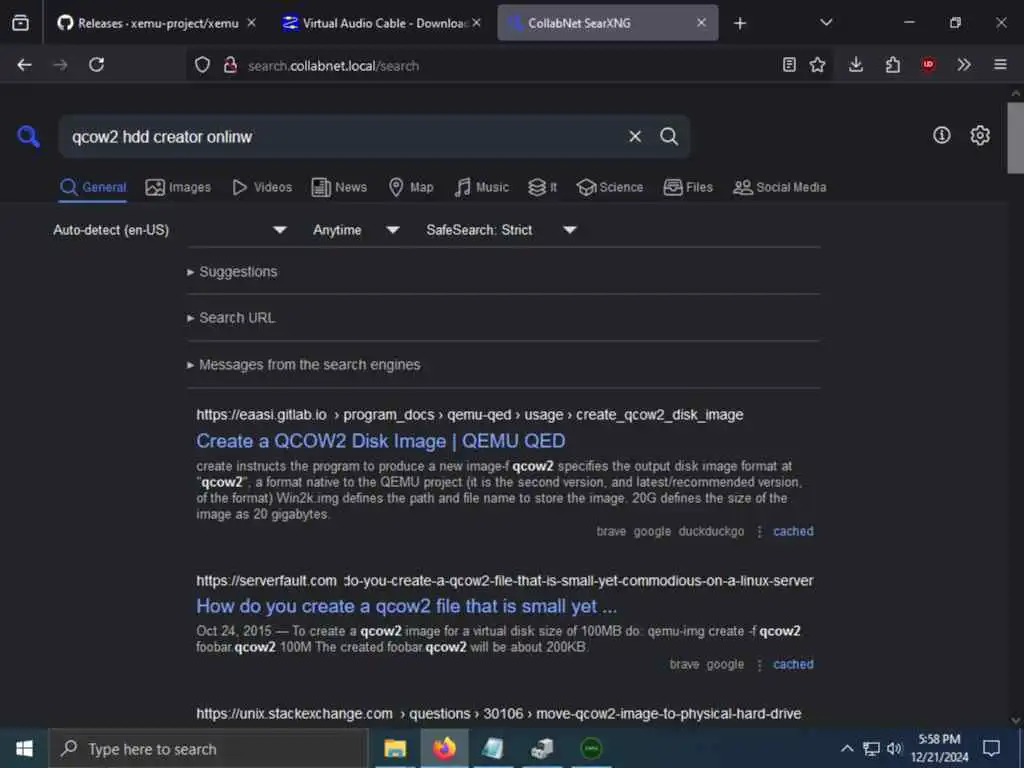Image resolution: width=1024 pixels, height=768 pixels.
Task: Select the News search category
Action: click(x=339, y=187)
